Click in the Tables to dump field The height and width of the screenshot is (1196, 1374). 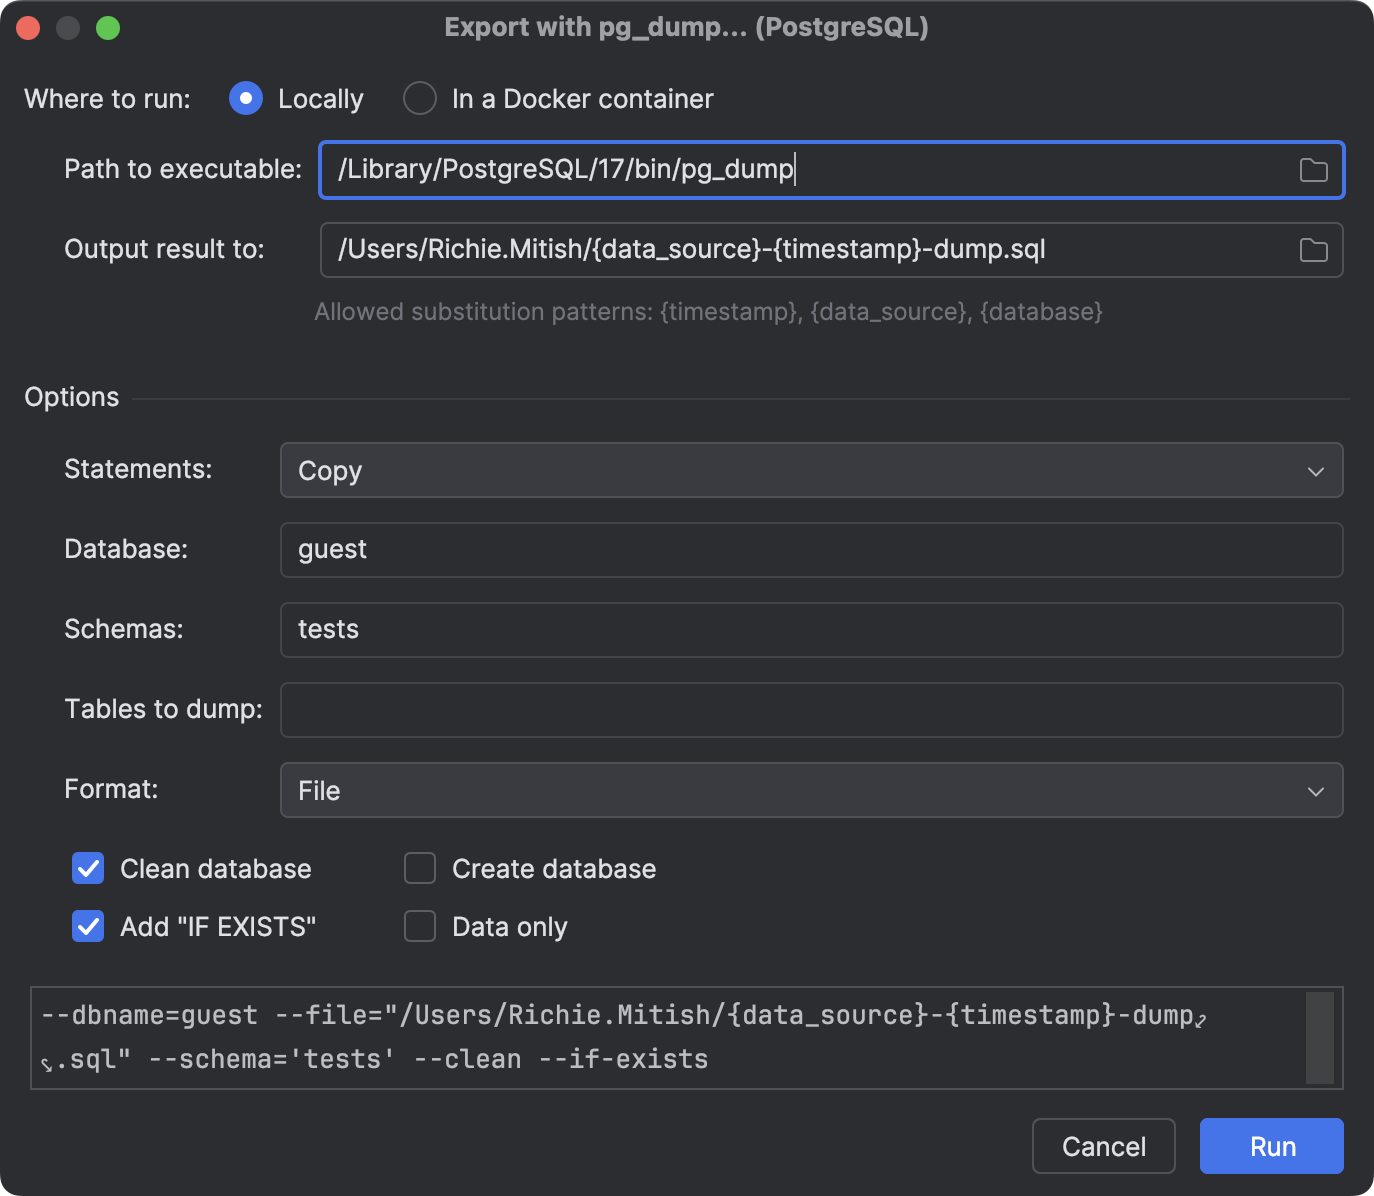tap(812, 710)
